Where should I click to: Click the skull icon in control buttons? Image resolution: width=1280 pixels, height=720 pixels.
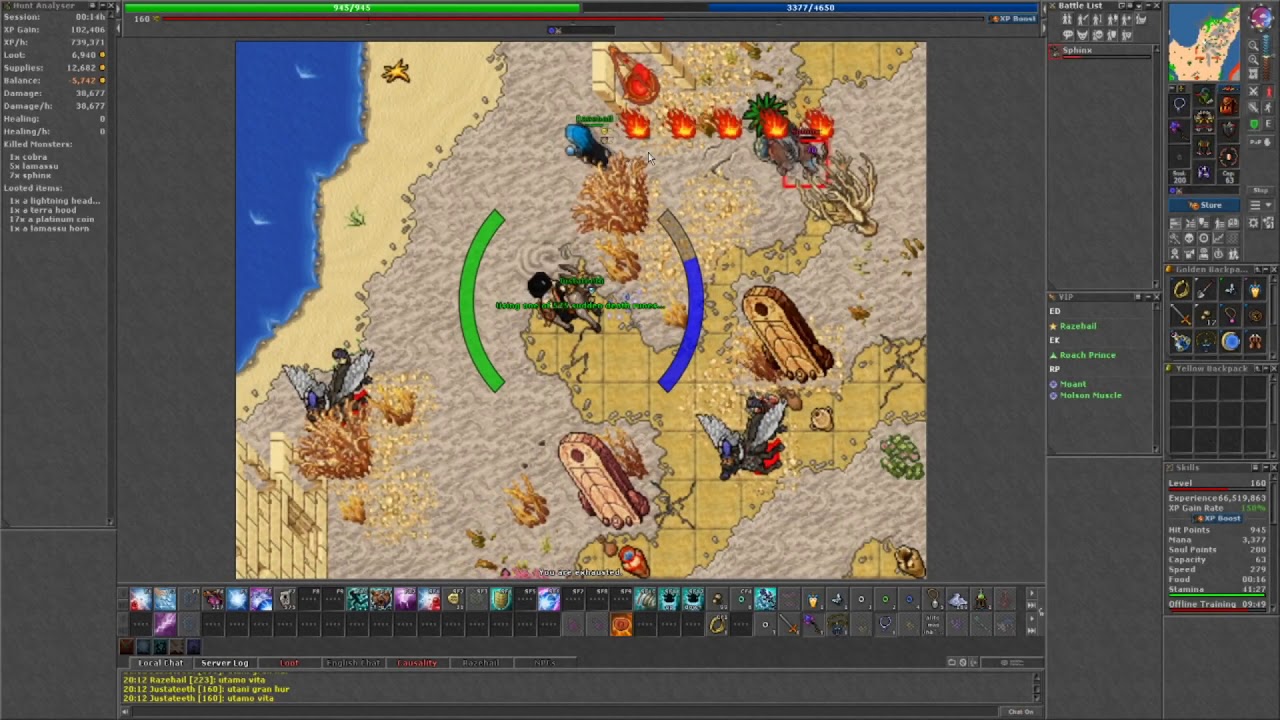pos(1189,238)
